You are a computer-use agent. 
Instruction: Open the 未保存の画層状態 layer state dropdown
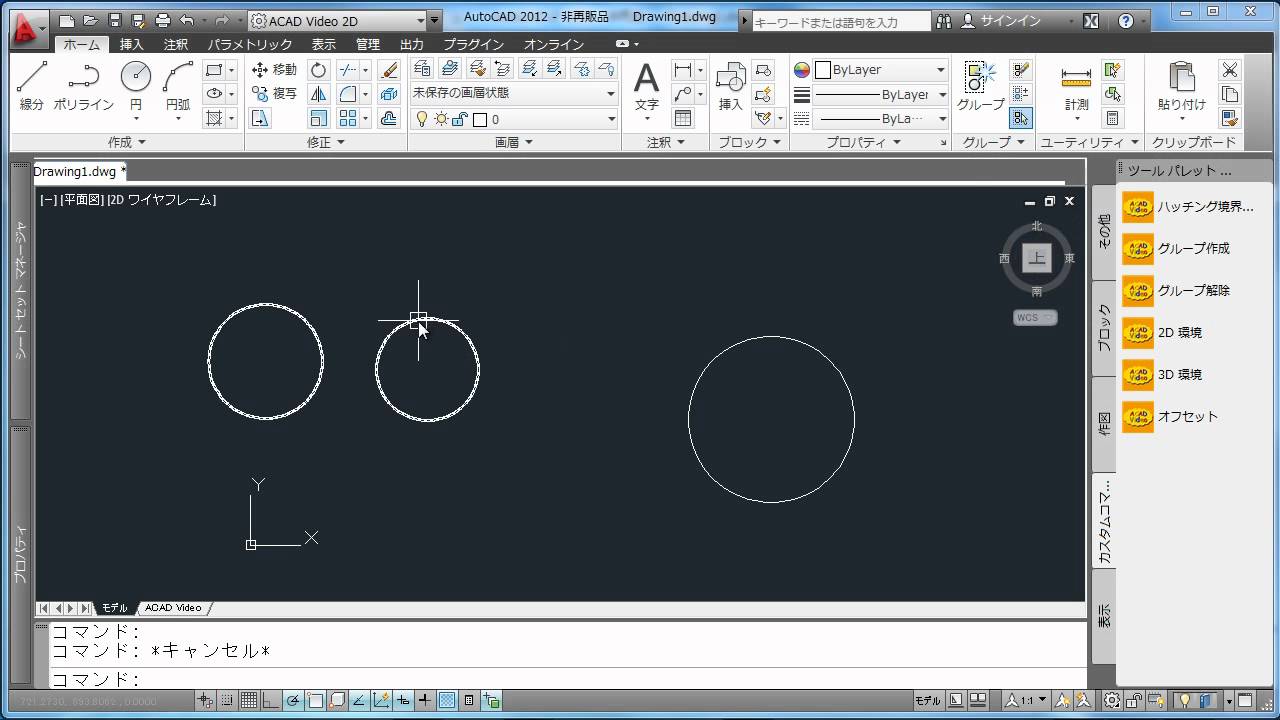tap(514, 93)
